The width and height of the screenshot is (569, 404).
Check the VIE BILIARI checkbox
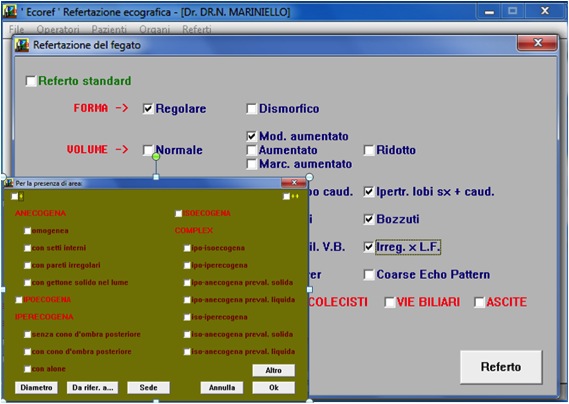tap(389, 302)
